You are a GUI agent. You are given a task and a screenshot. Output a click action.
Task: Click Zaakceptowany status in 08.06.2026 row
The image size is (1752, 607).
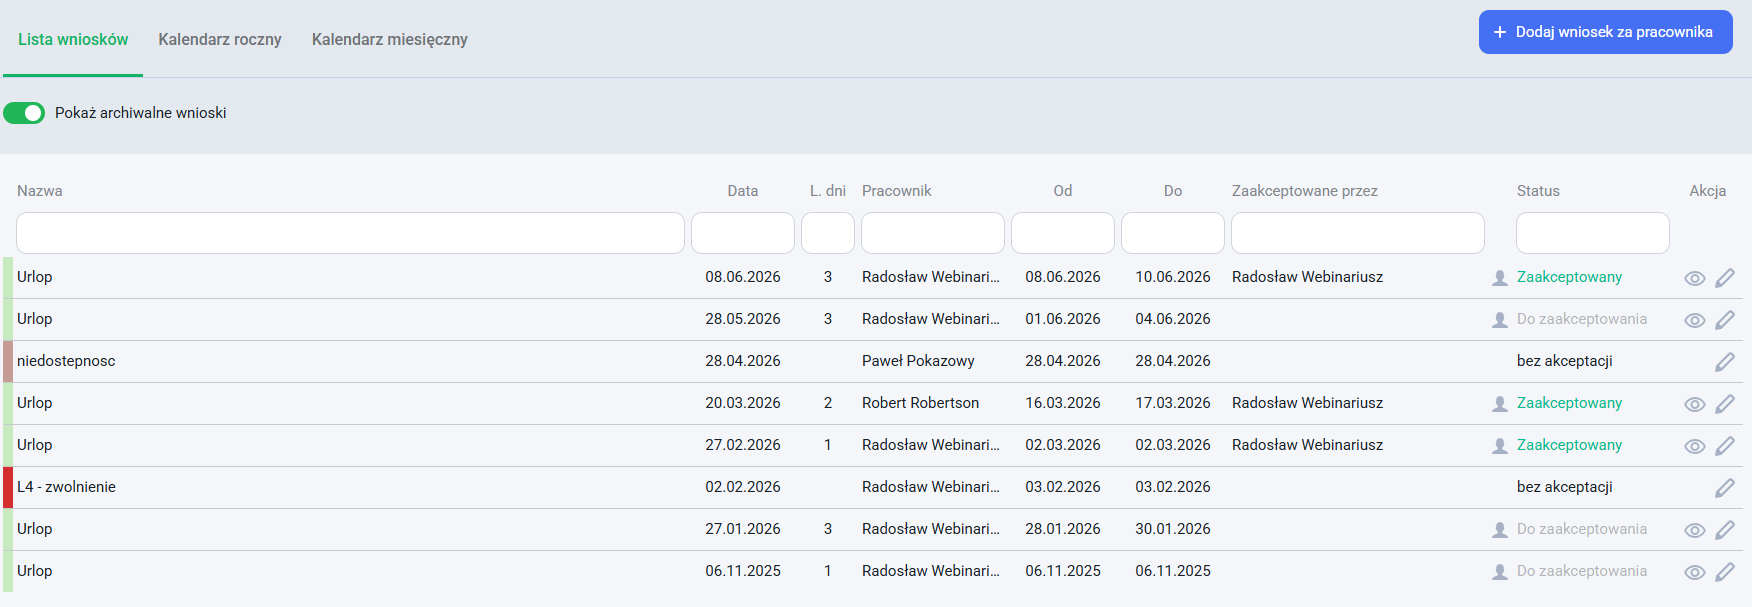(1570, 277)
